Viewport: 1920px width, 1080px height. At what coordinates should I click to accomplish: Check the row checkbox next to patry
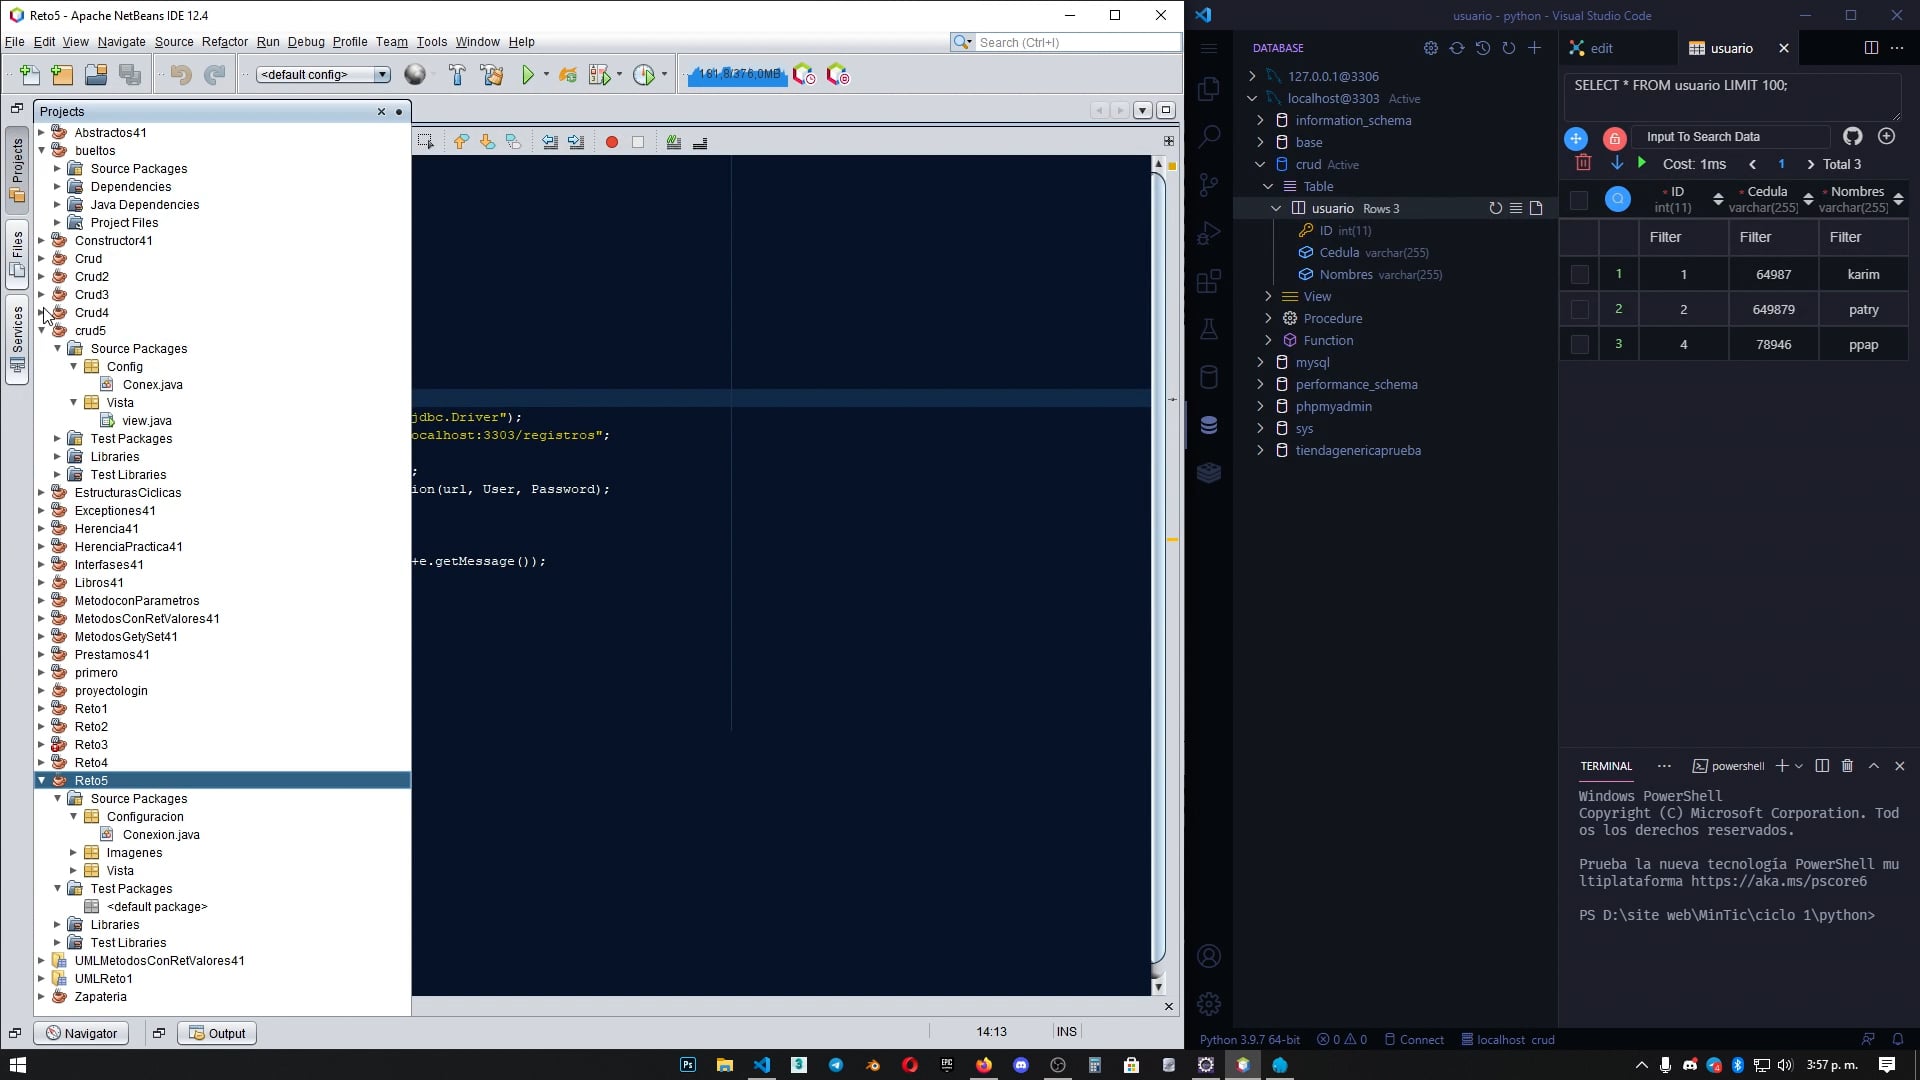(x=1580, y=308)
